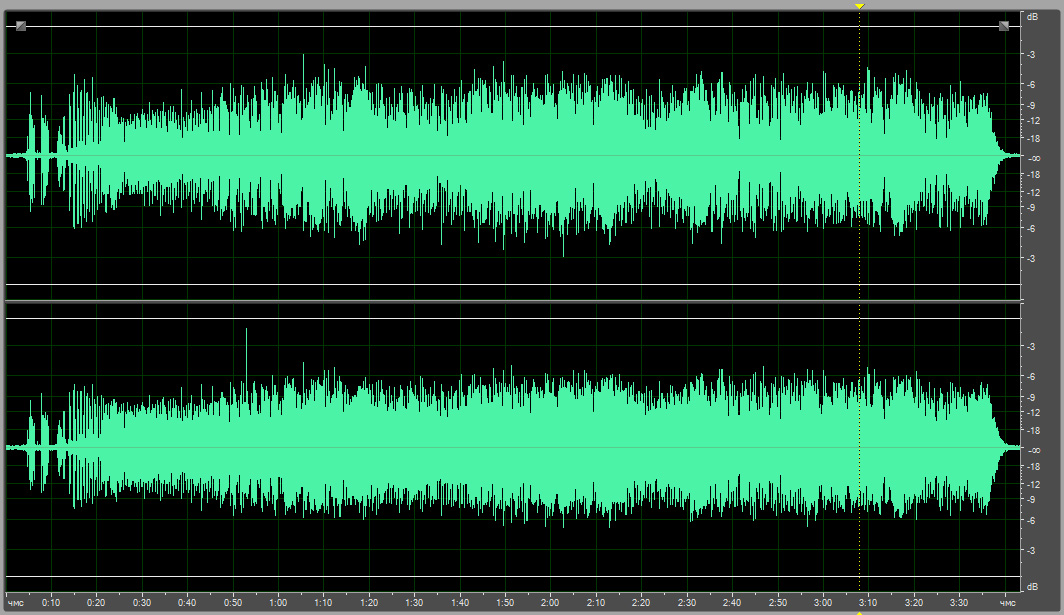Viewport: 1064px width, 615px height.
Task: Click the top channel's -∞ center label
Action: coord(1033,158)
